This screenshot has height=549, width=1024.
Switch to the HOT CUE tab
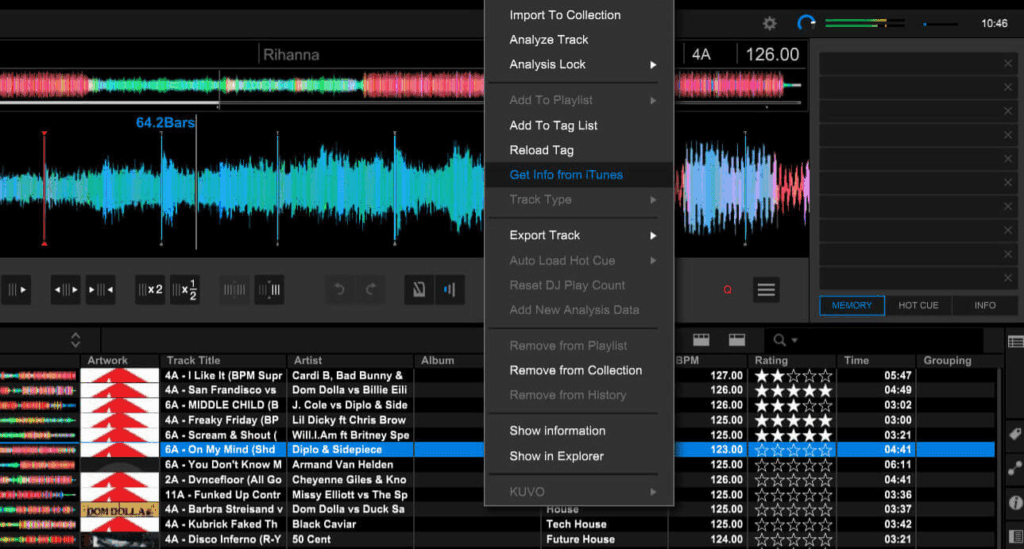917,305
